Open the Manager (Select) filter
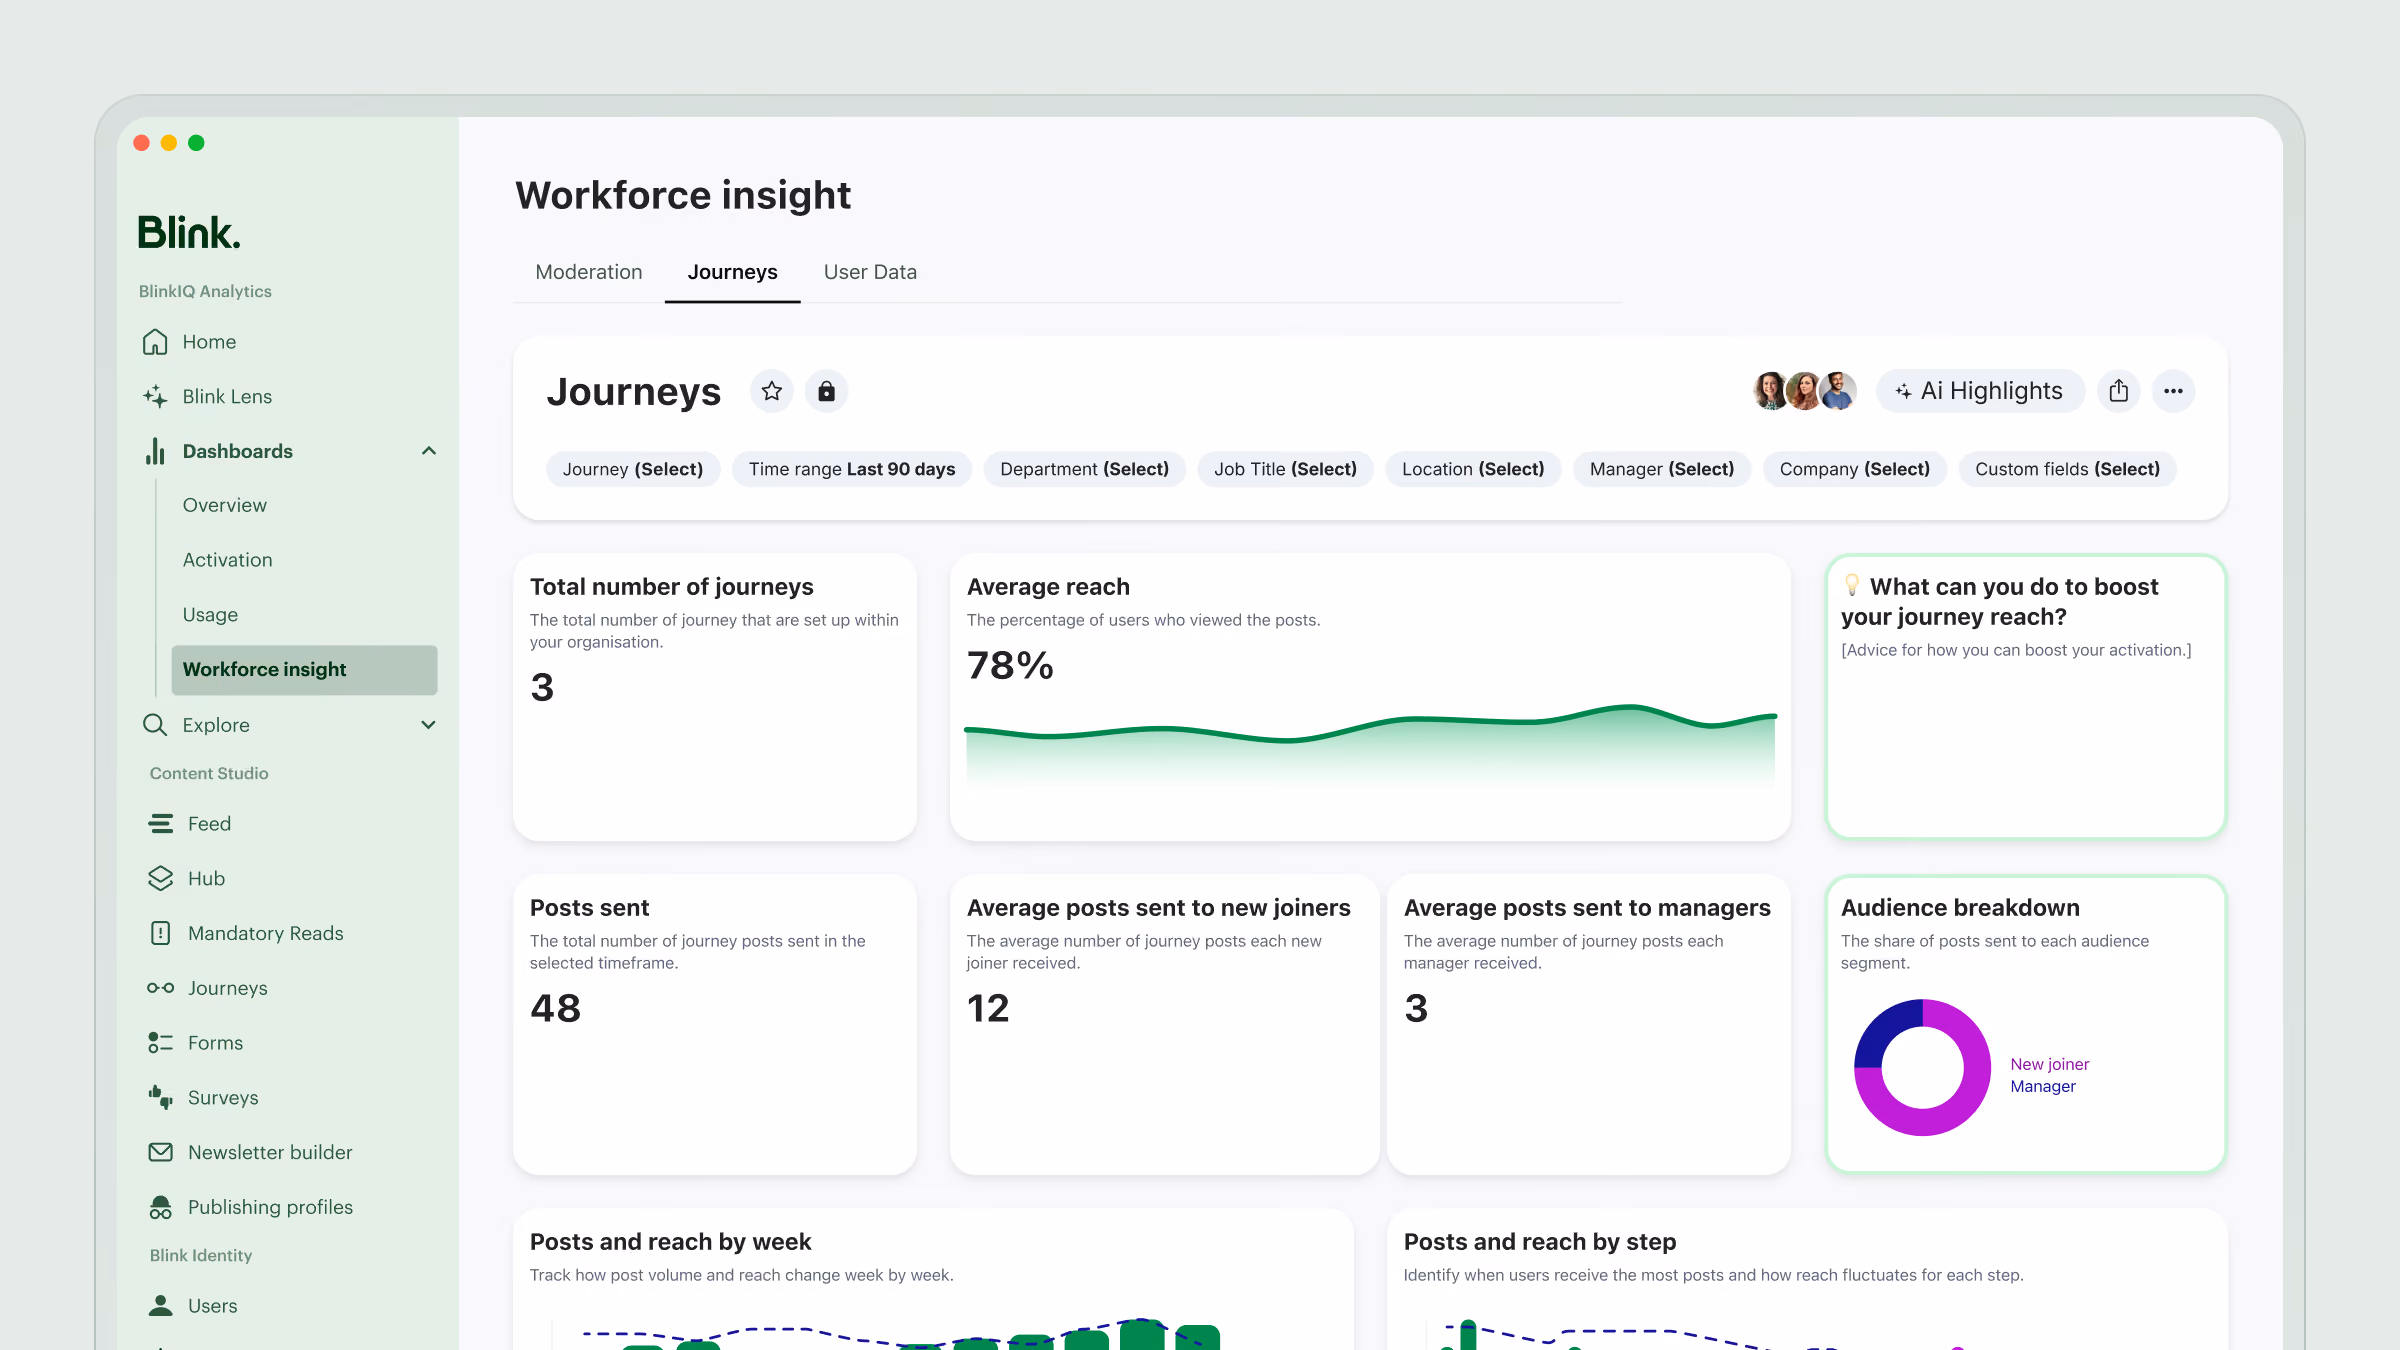 tap(1662, 469)
